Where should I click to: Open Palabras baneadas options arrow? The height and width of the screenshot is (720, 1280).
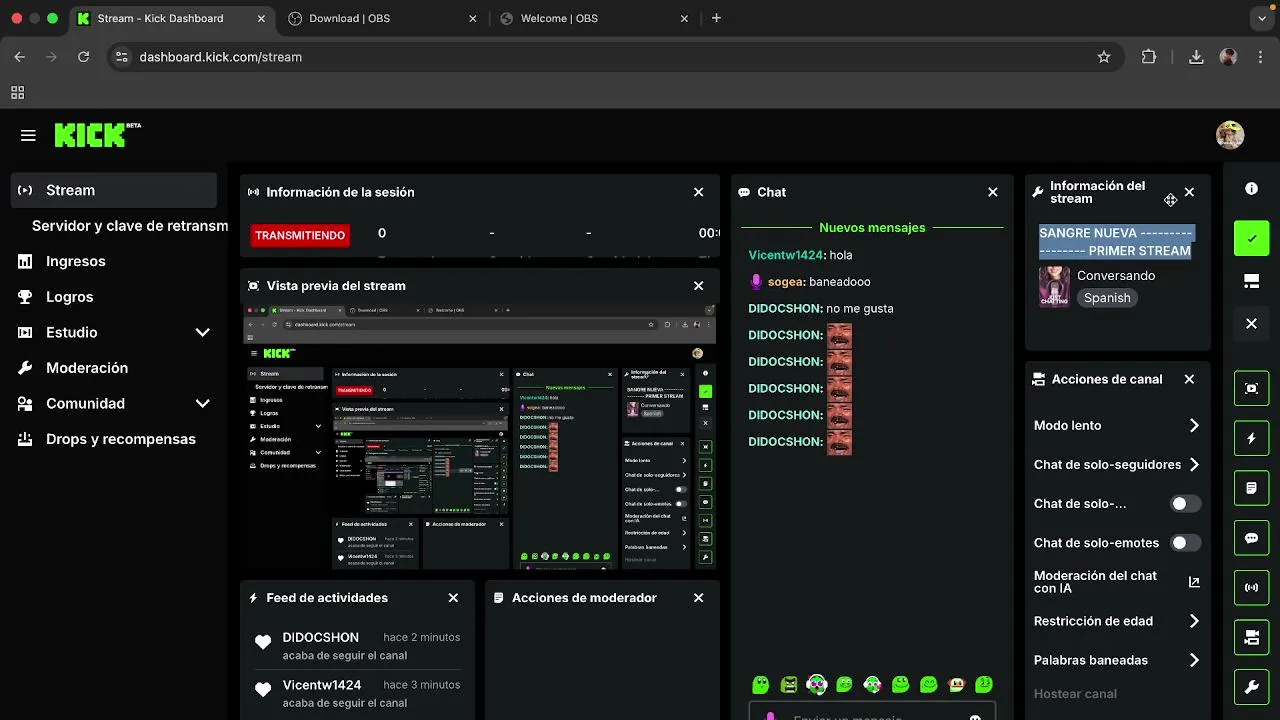(1194, 660)
